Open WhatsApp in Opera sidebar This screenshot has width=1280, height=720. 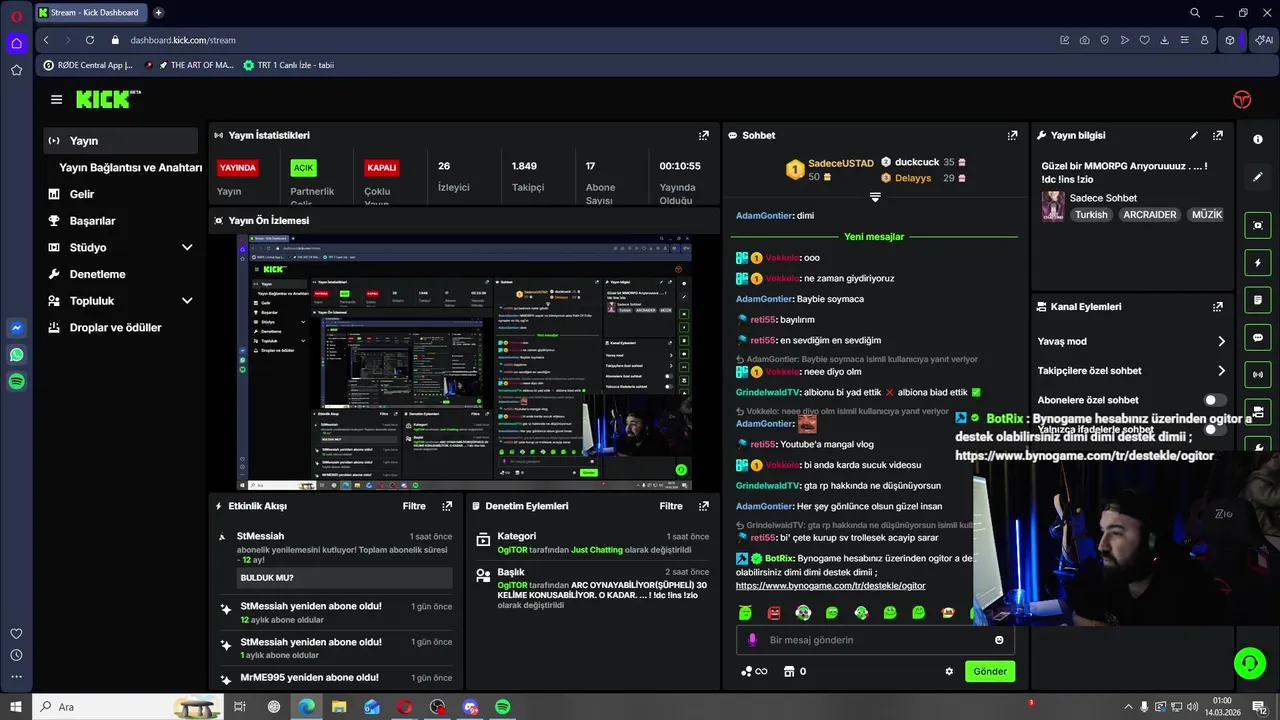16,355
